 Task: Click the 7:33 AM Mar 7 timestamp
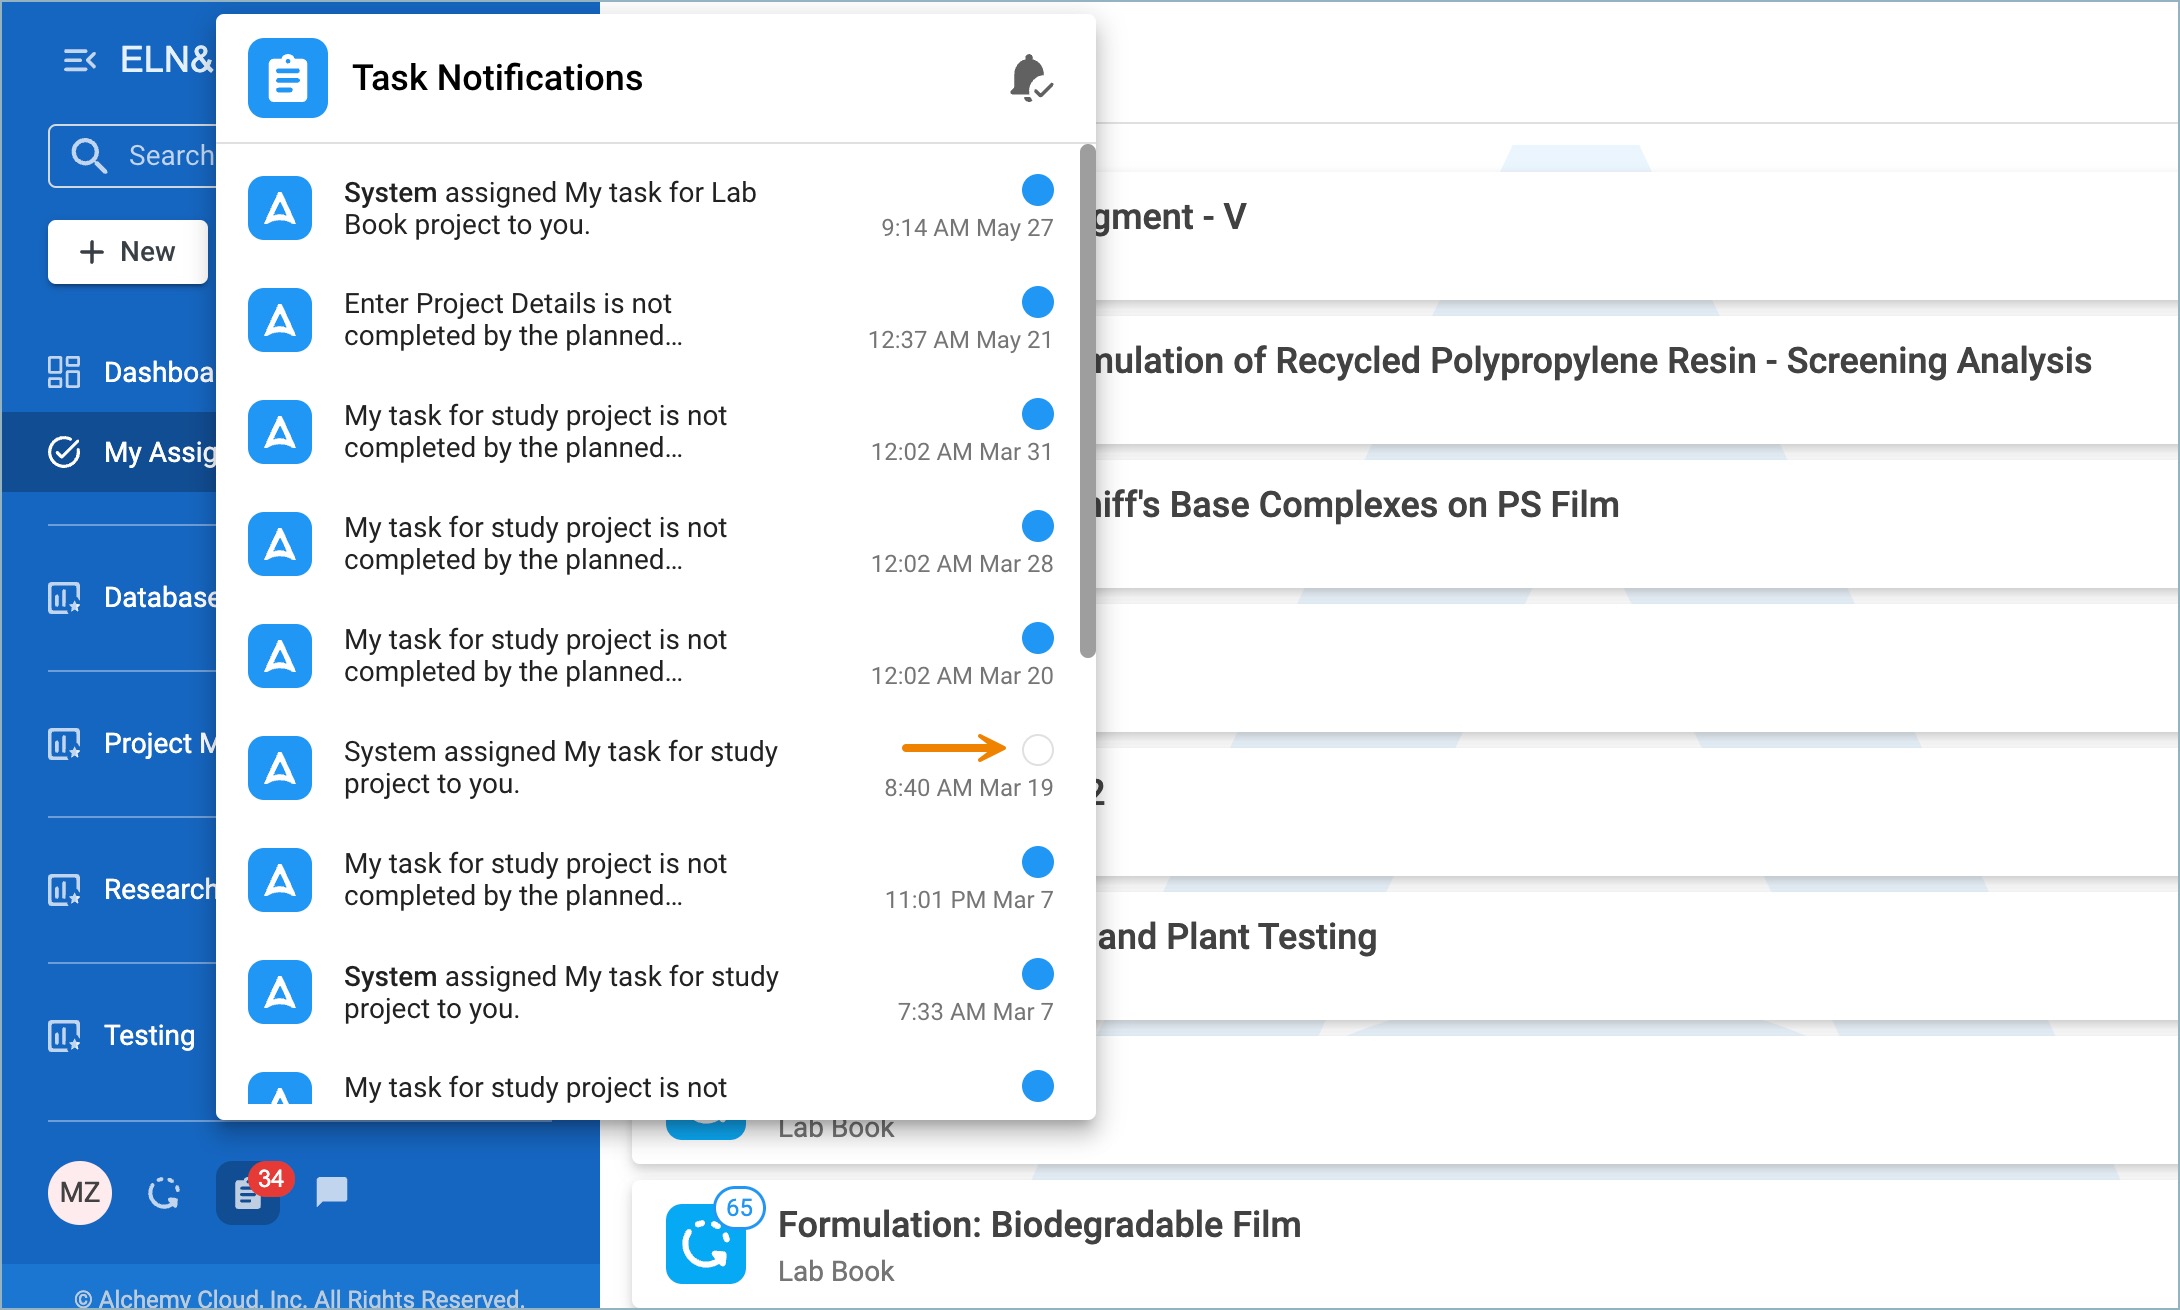coord(975,1012)
